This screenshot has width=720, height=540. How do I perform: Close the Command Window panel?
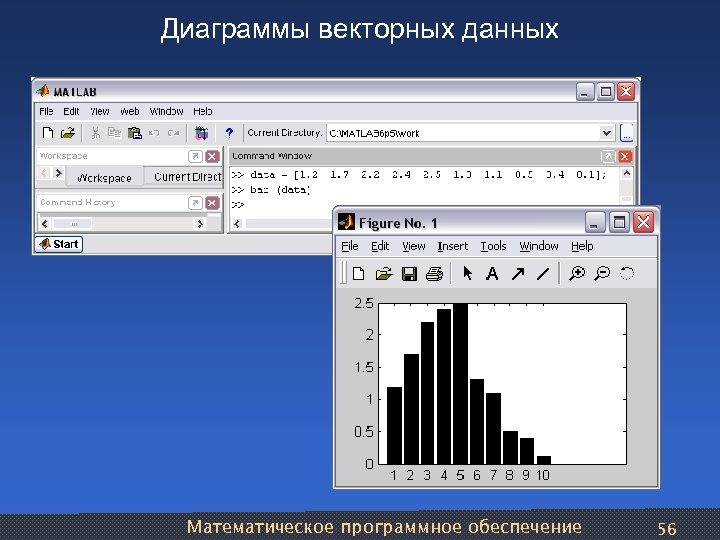[624, 157]
